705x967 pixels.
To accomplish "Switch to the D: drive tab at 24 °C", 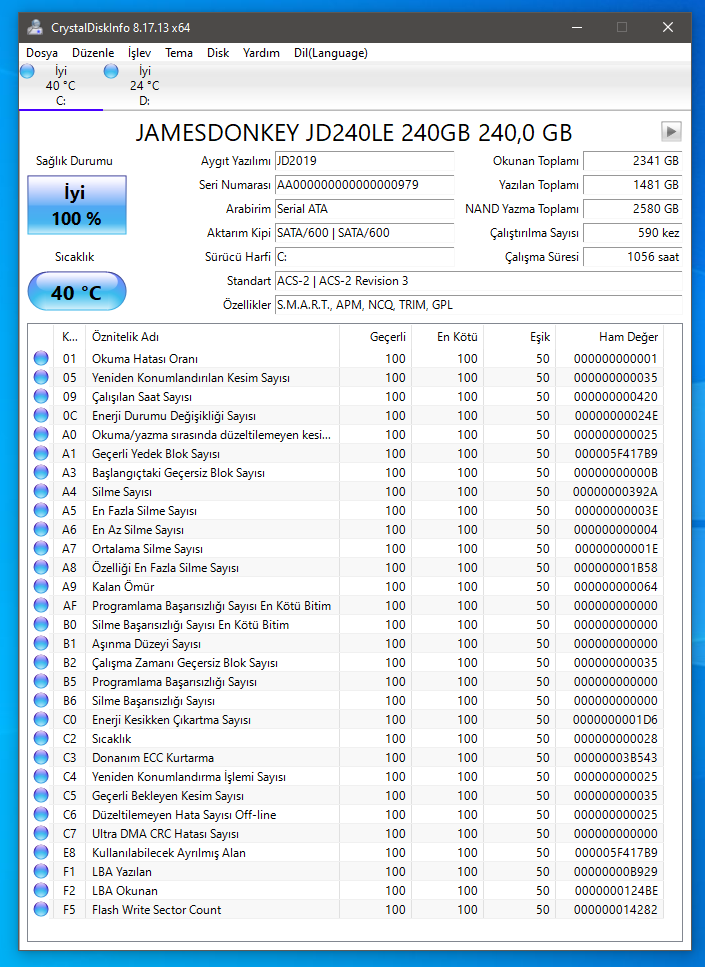I will [144, 86].
